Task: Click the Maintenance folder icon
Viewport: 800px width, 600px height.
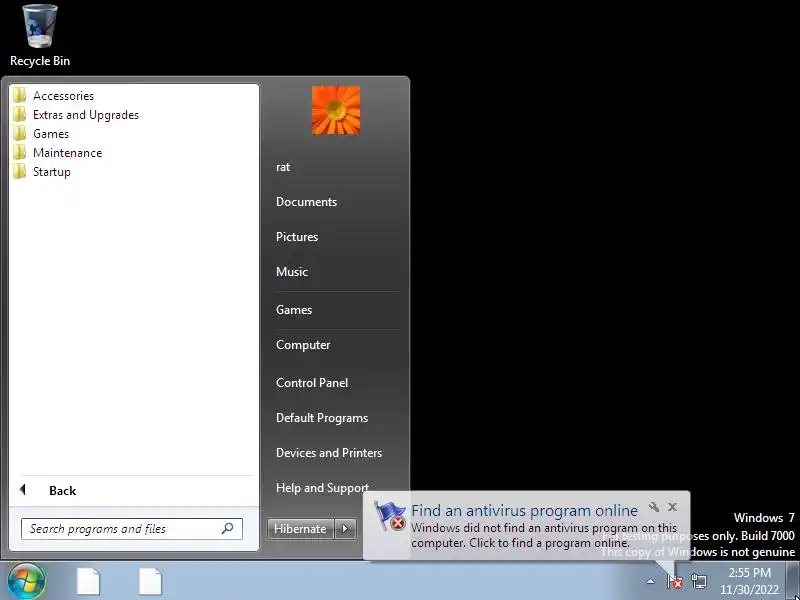Action: click(x=19, y=153)
